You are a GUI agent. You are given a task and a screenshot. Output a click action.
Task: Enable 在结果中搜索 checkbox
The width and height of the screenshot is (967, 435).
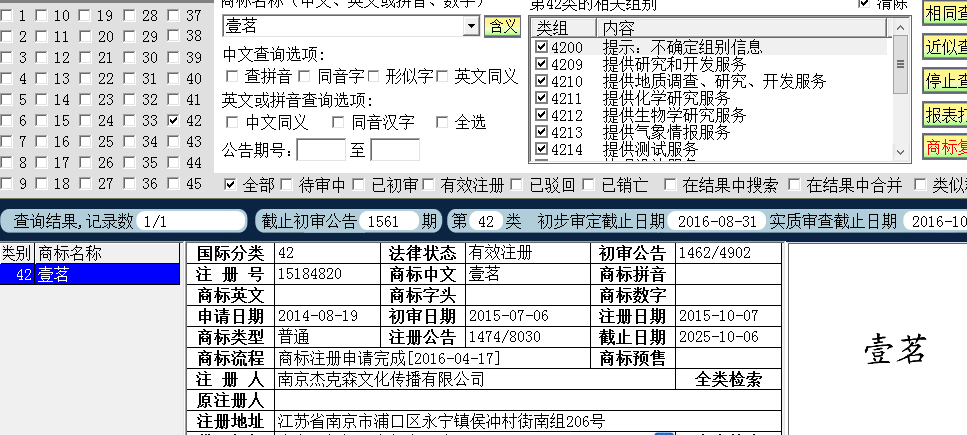tap(670, 184)
